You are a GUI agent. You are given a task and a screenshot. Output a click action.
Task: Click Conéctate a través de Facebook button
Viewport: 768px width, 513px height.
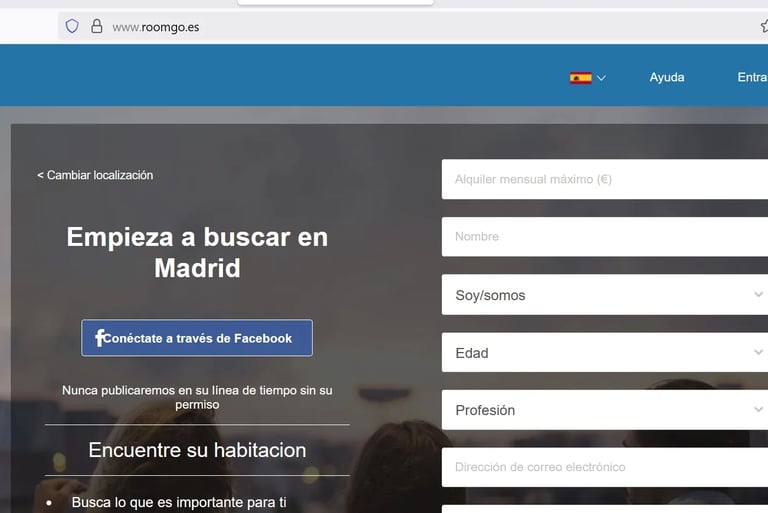coord(197,338)
